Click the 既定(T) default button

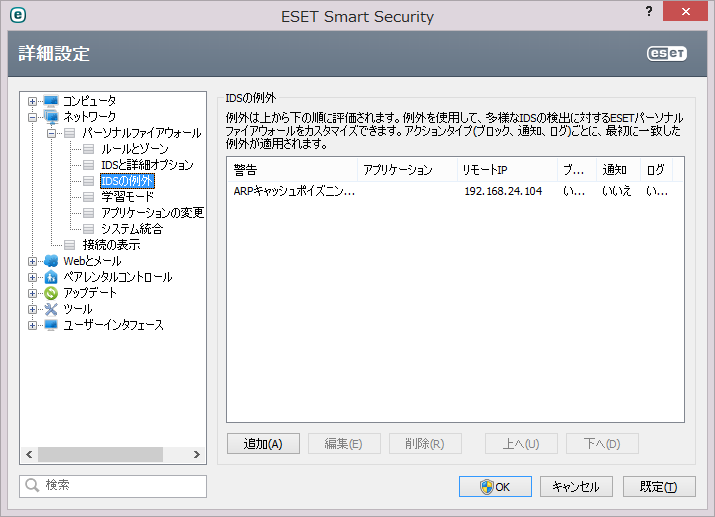(x=659, y=487)
